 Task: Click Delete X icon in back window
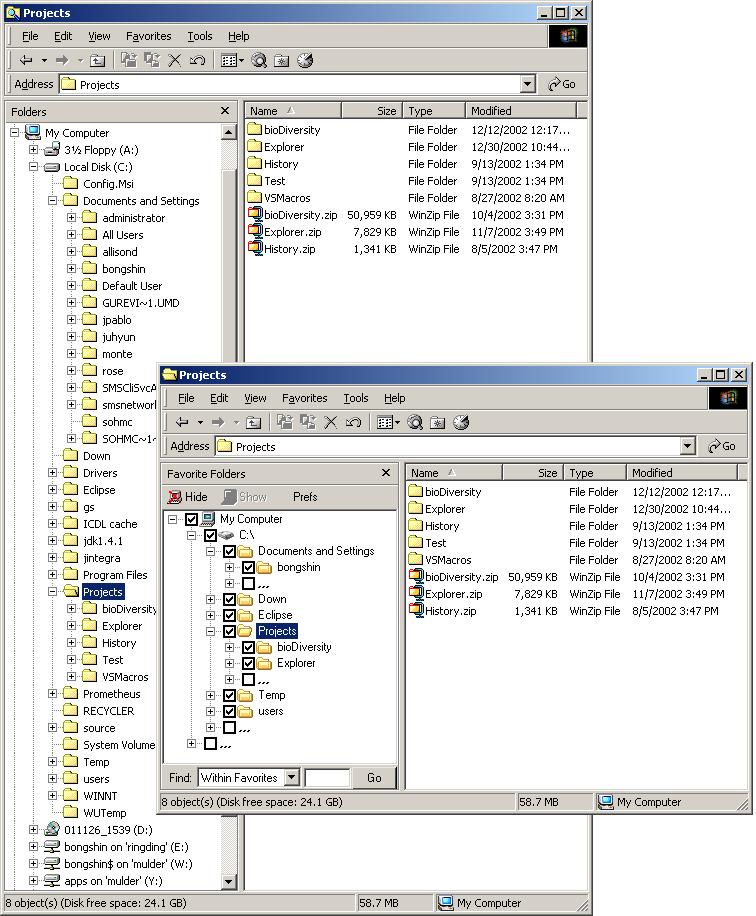coord(174,60)
